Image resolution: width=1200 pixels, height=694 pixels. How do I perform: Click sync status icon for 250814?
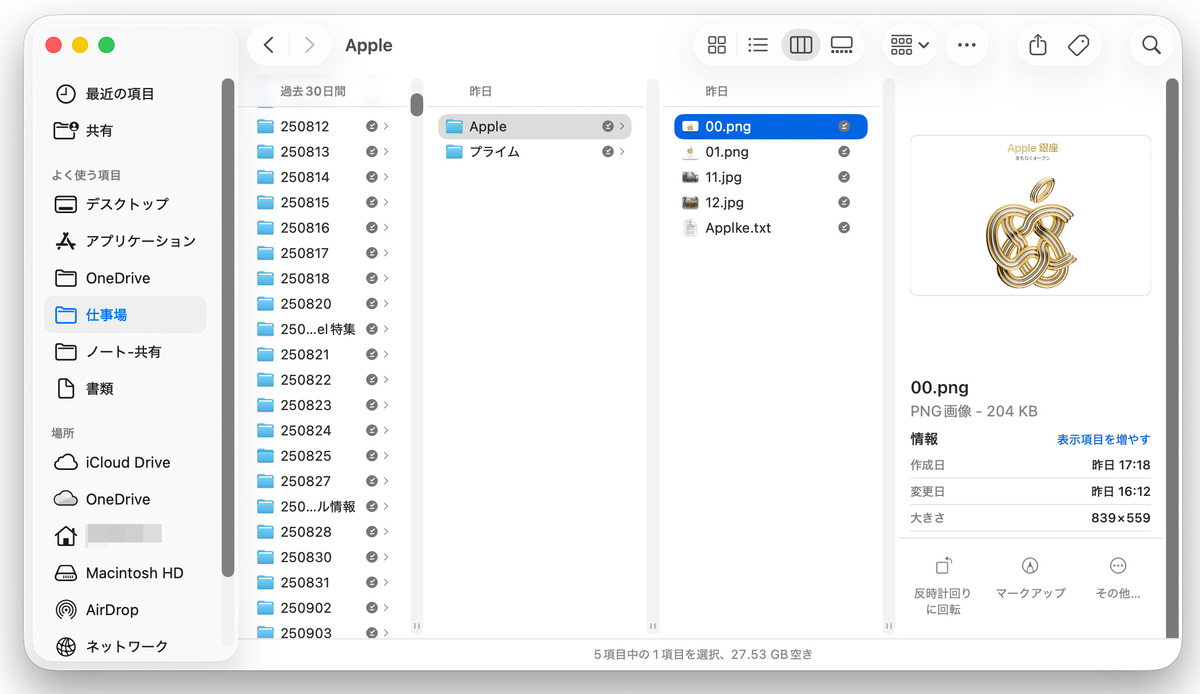coord(372,178)
